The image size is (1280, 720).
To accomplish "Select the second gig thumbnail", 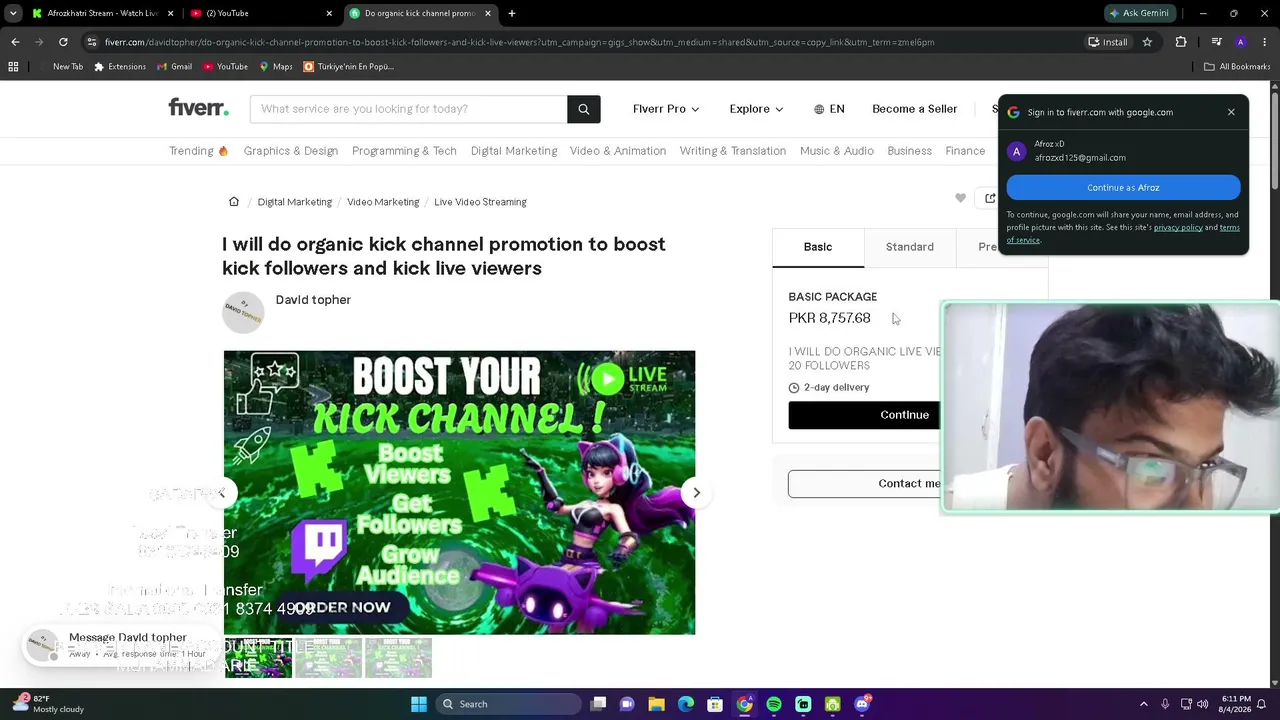I will (328, 658).
